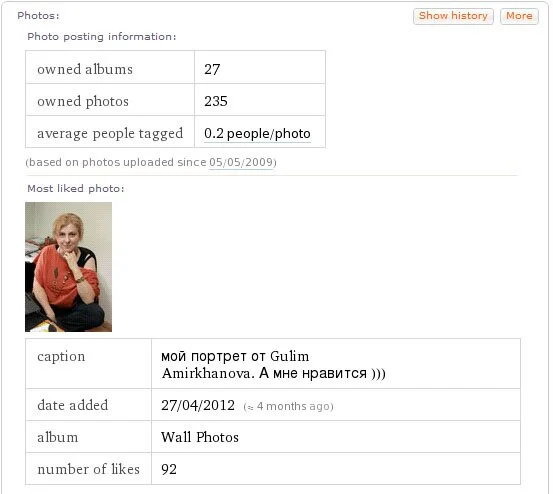Image resolution: width=553 pixels, height=494 pixels.
Task: Click the owned photos row label
Action: point(83,102)
